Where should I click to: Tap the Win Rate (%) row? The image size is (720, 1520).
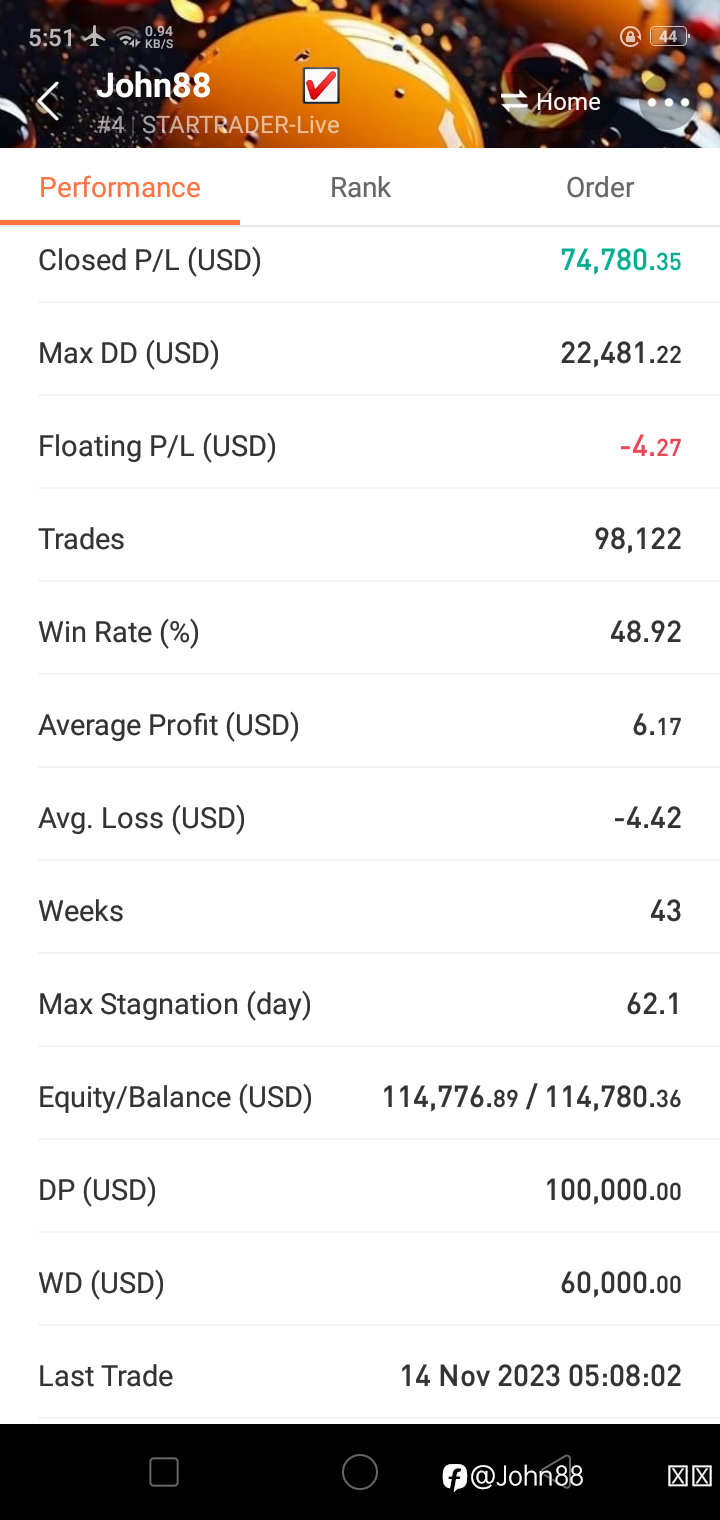[x=360, y=632]
